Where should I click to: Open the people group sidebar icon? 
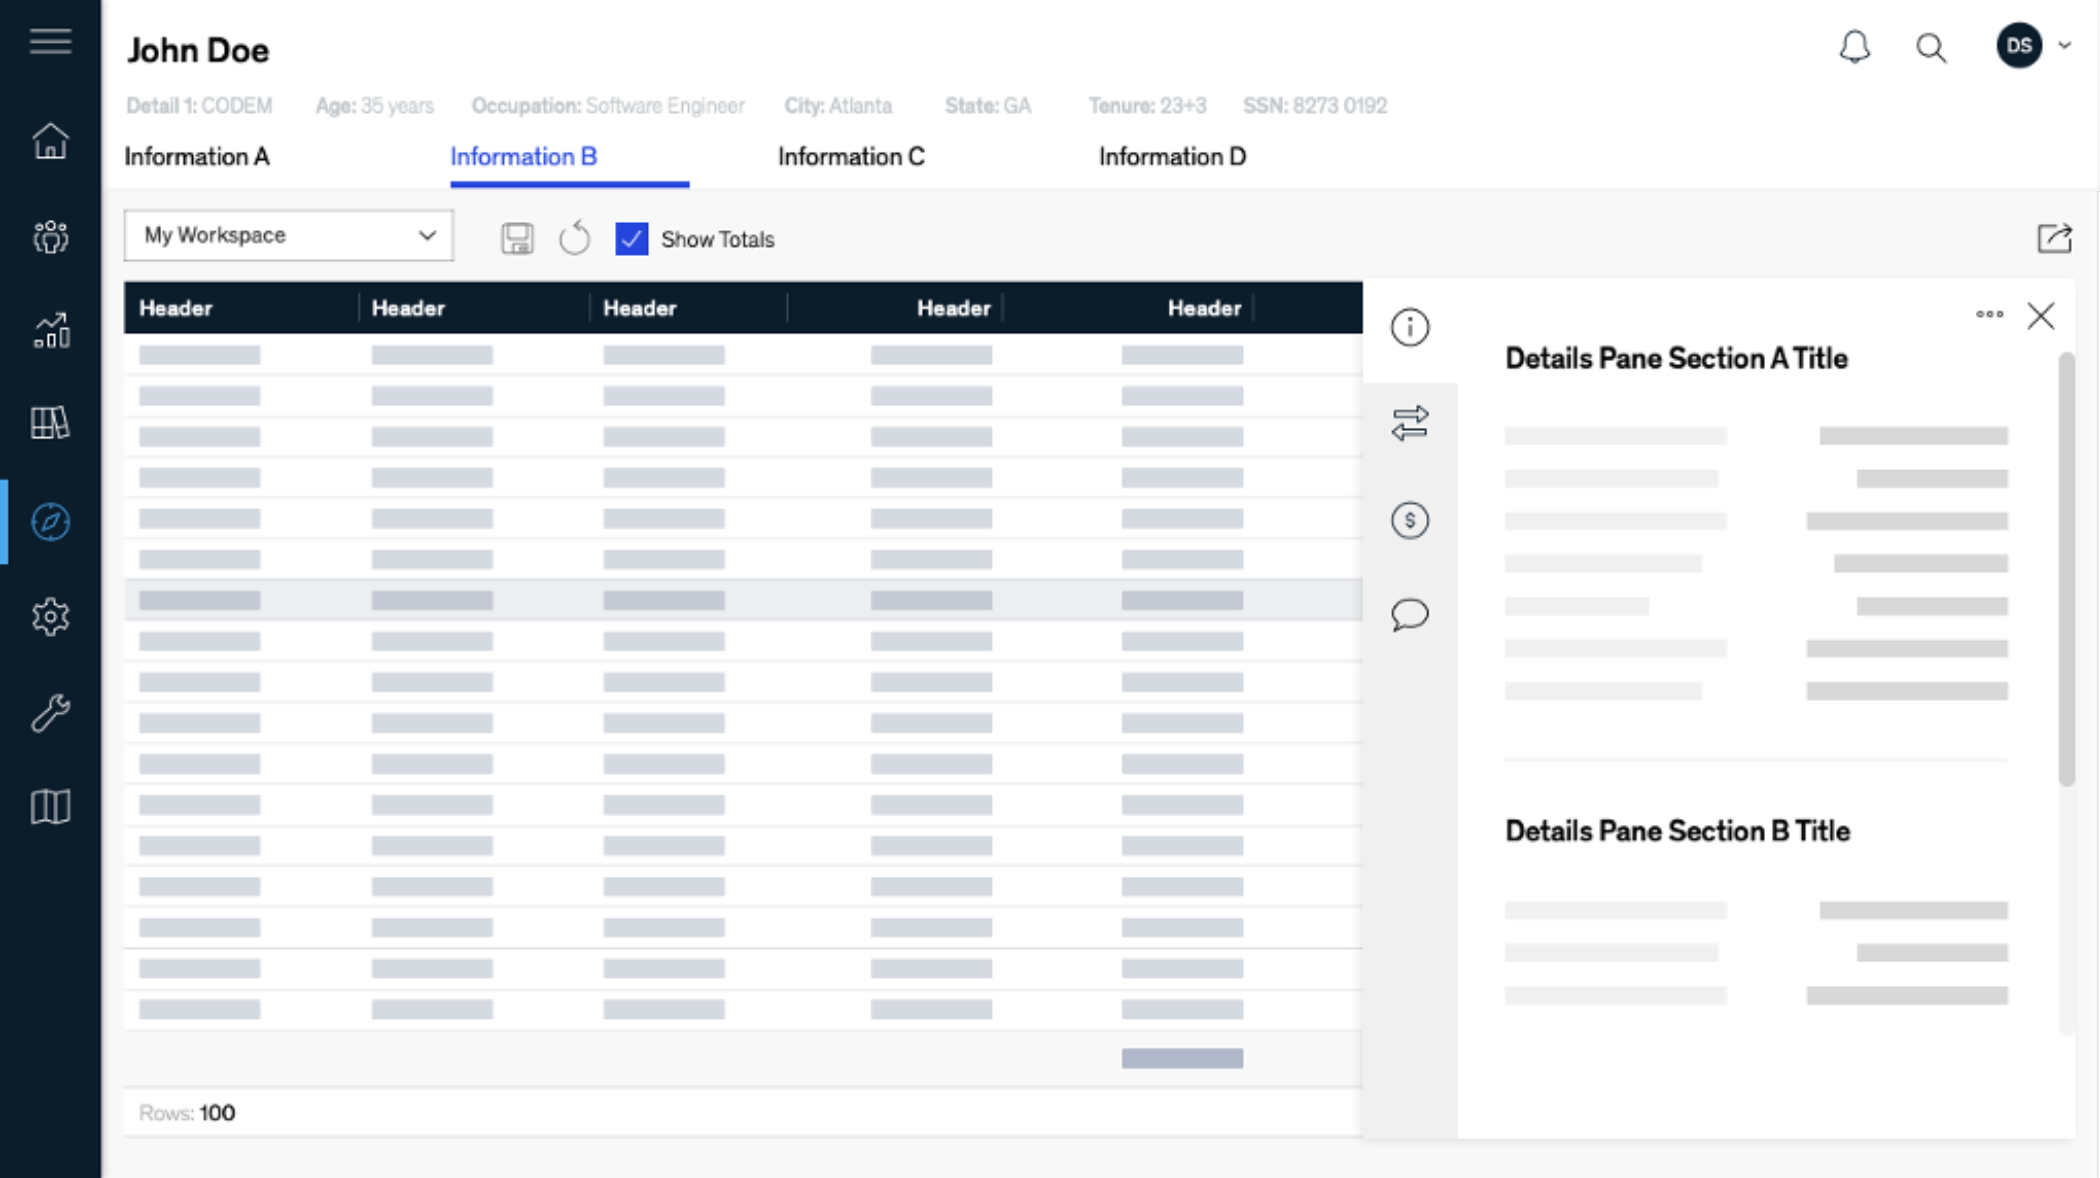(50, 237)
